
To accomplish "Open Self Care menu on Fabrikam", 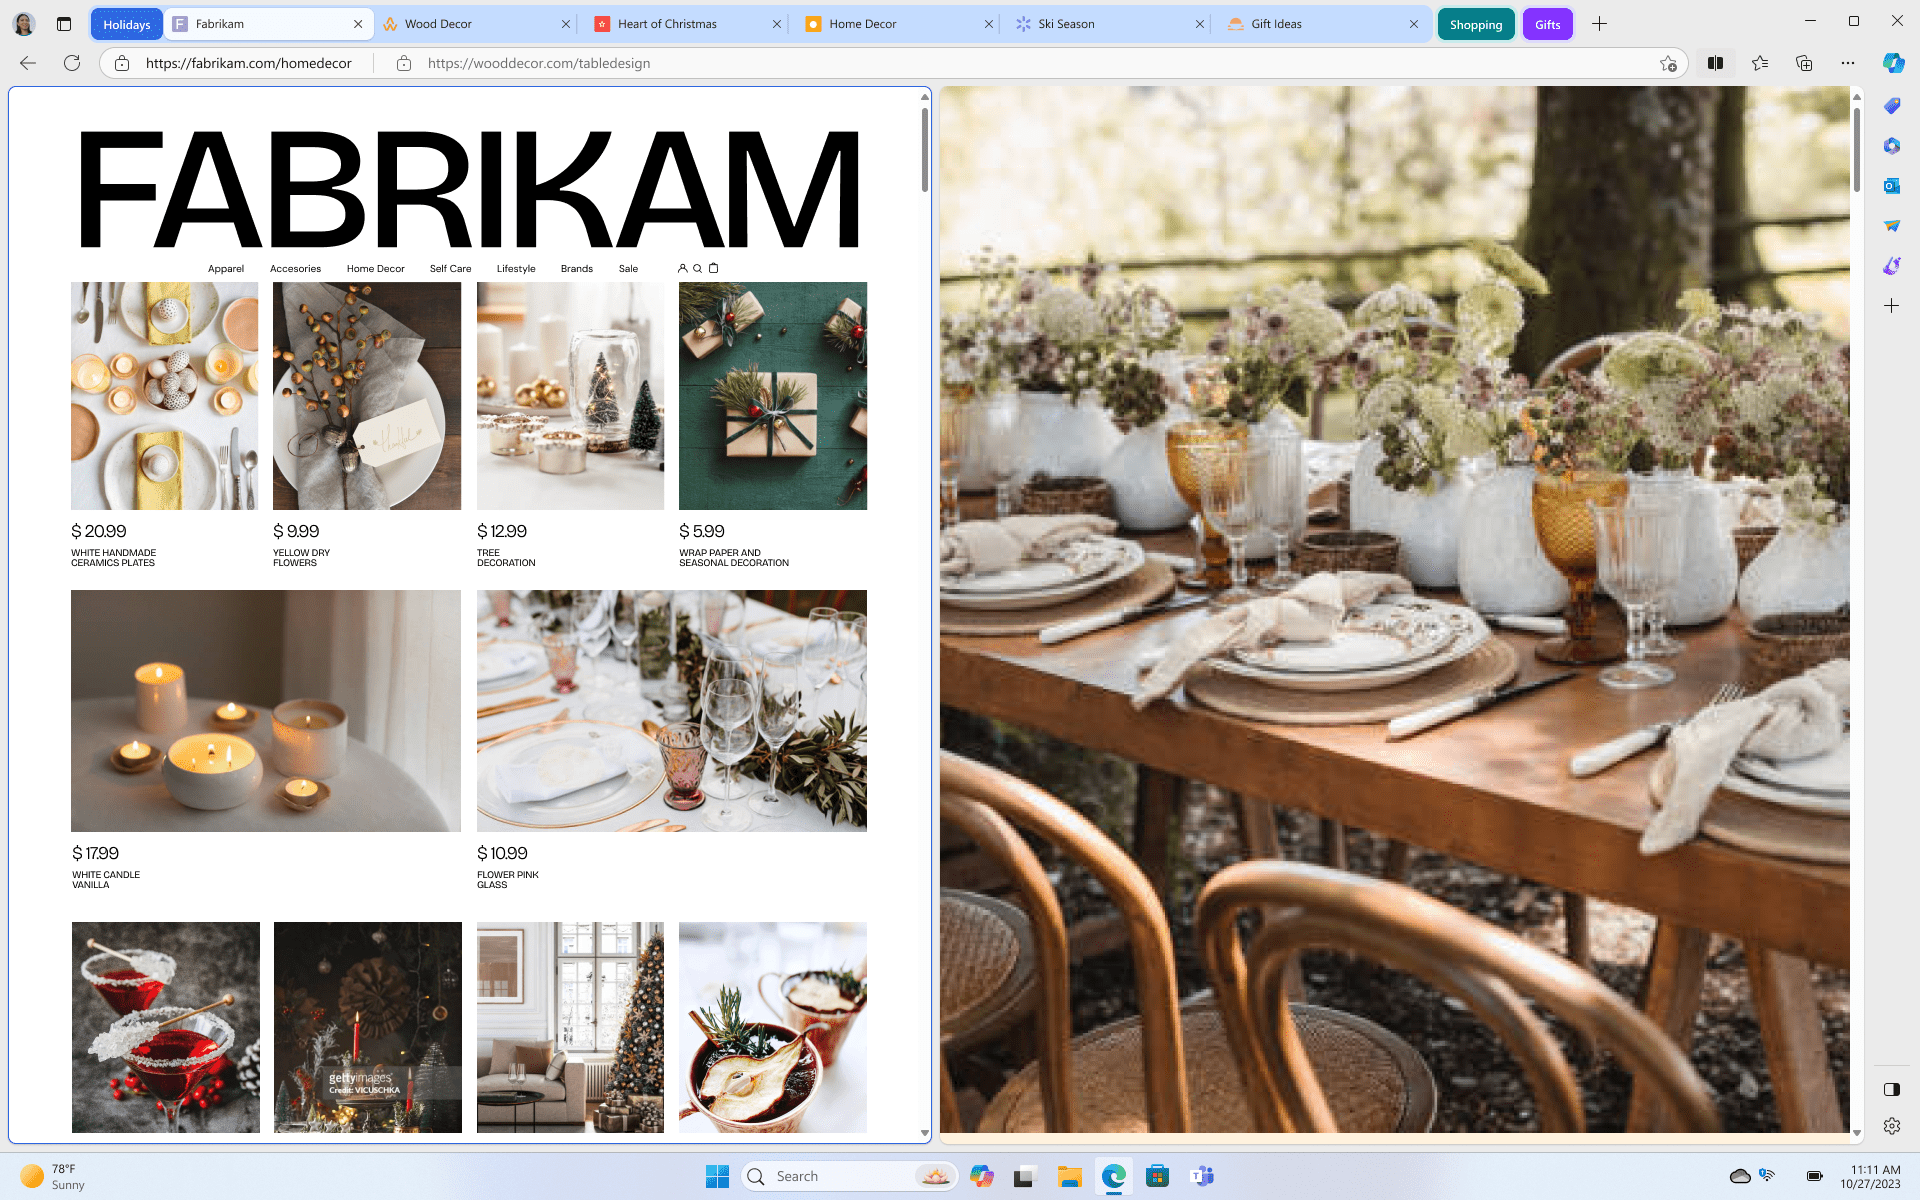I will point(450,268).
